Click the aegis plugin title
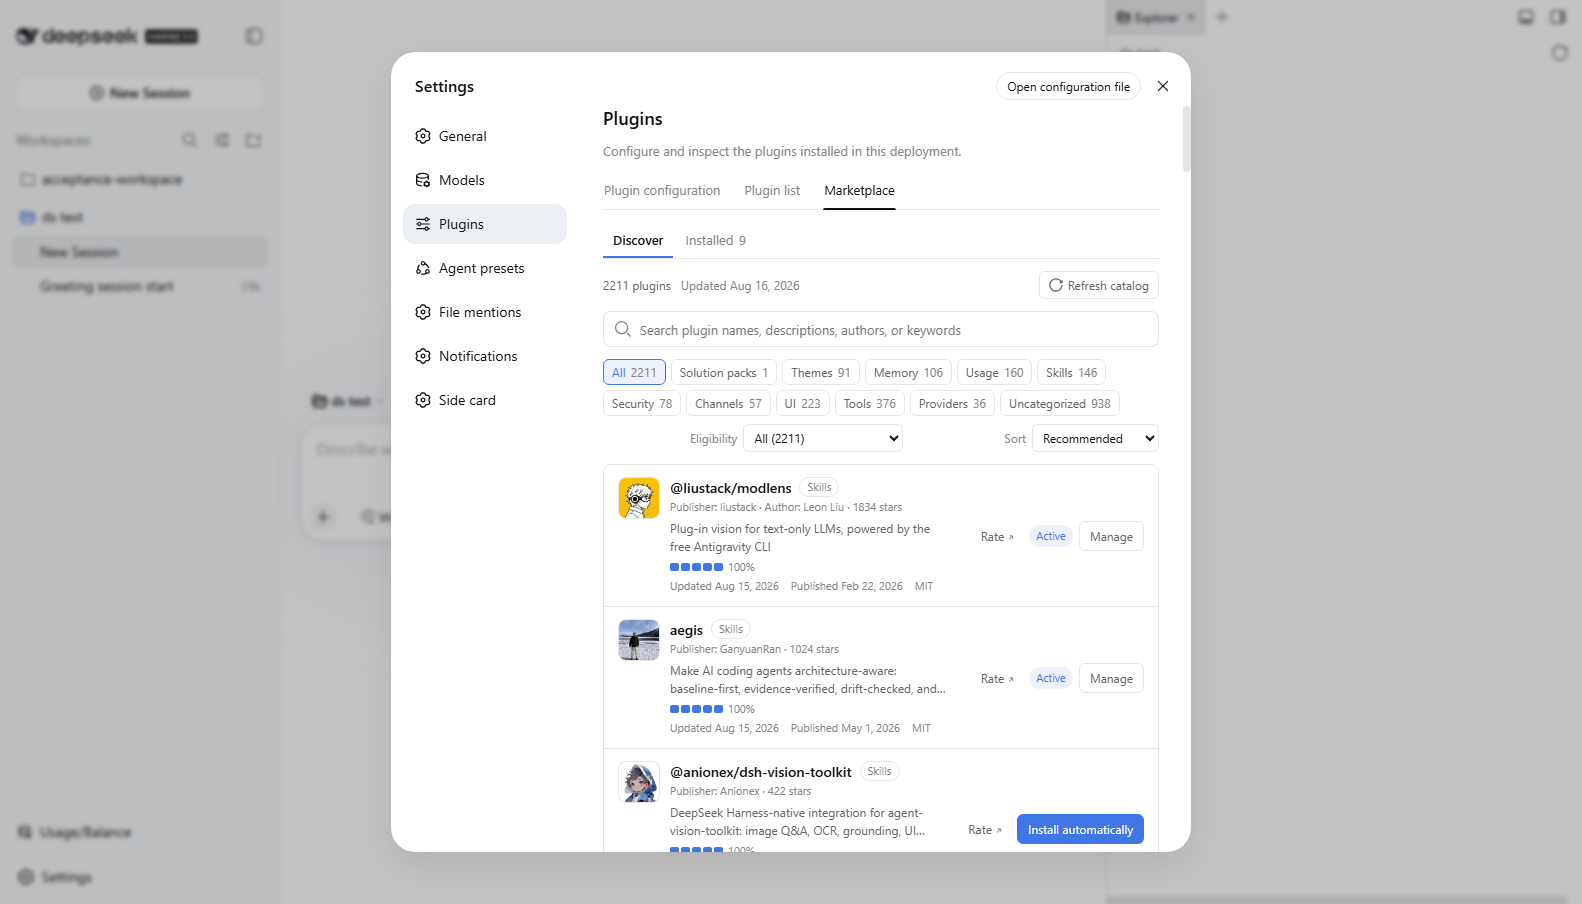The width and height of the screenshot is (1582, 904). tap(686, 630)
